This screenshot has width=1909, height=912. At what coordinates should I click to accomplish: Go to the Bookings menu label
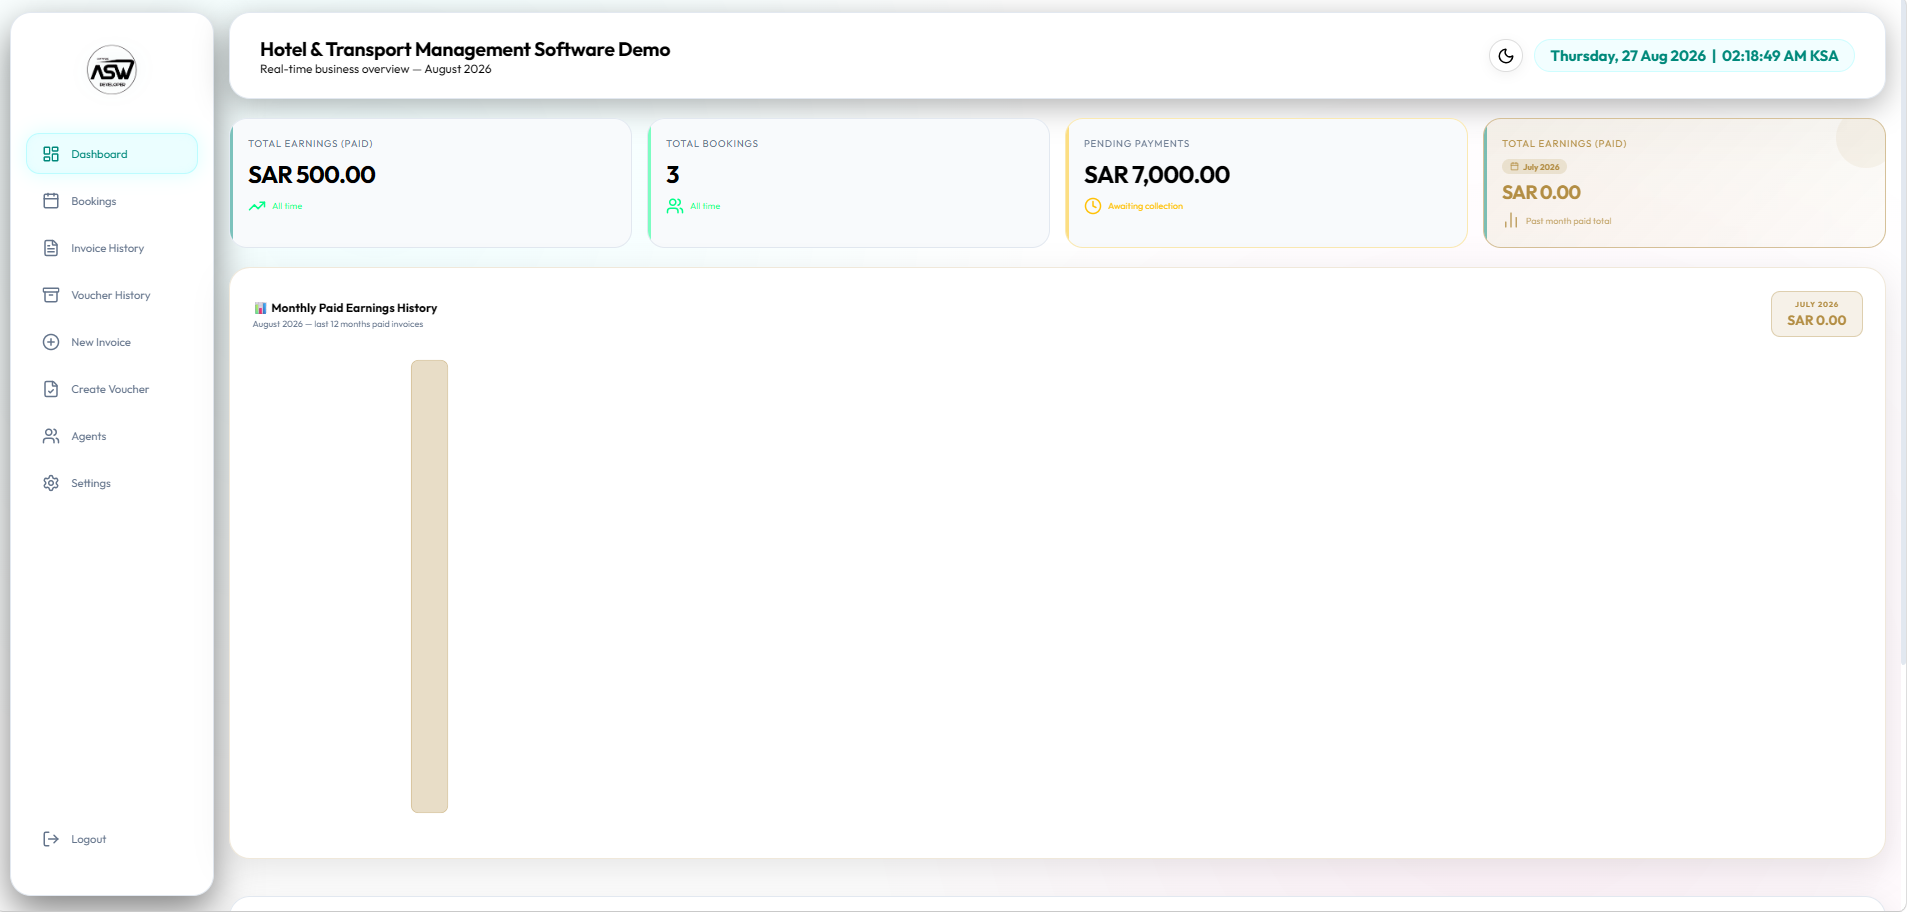point(94,201)
